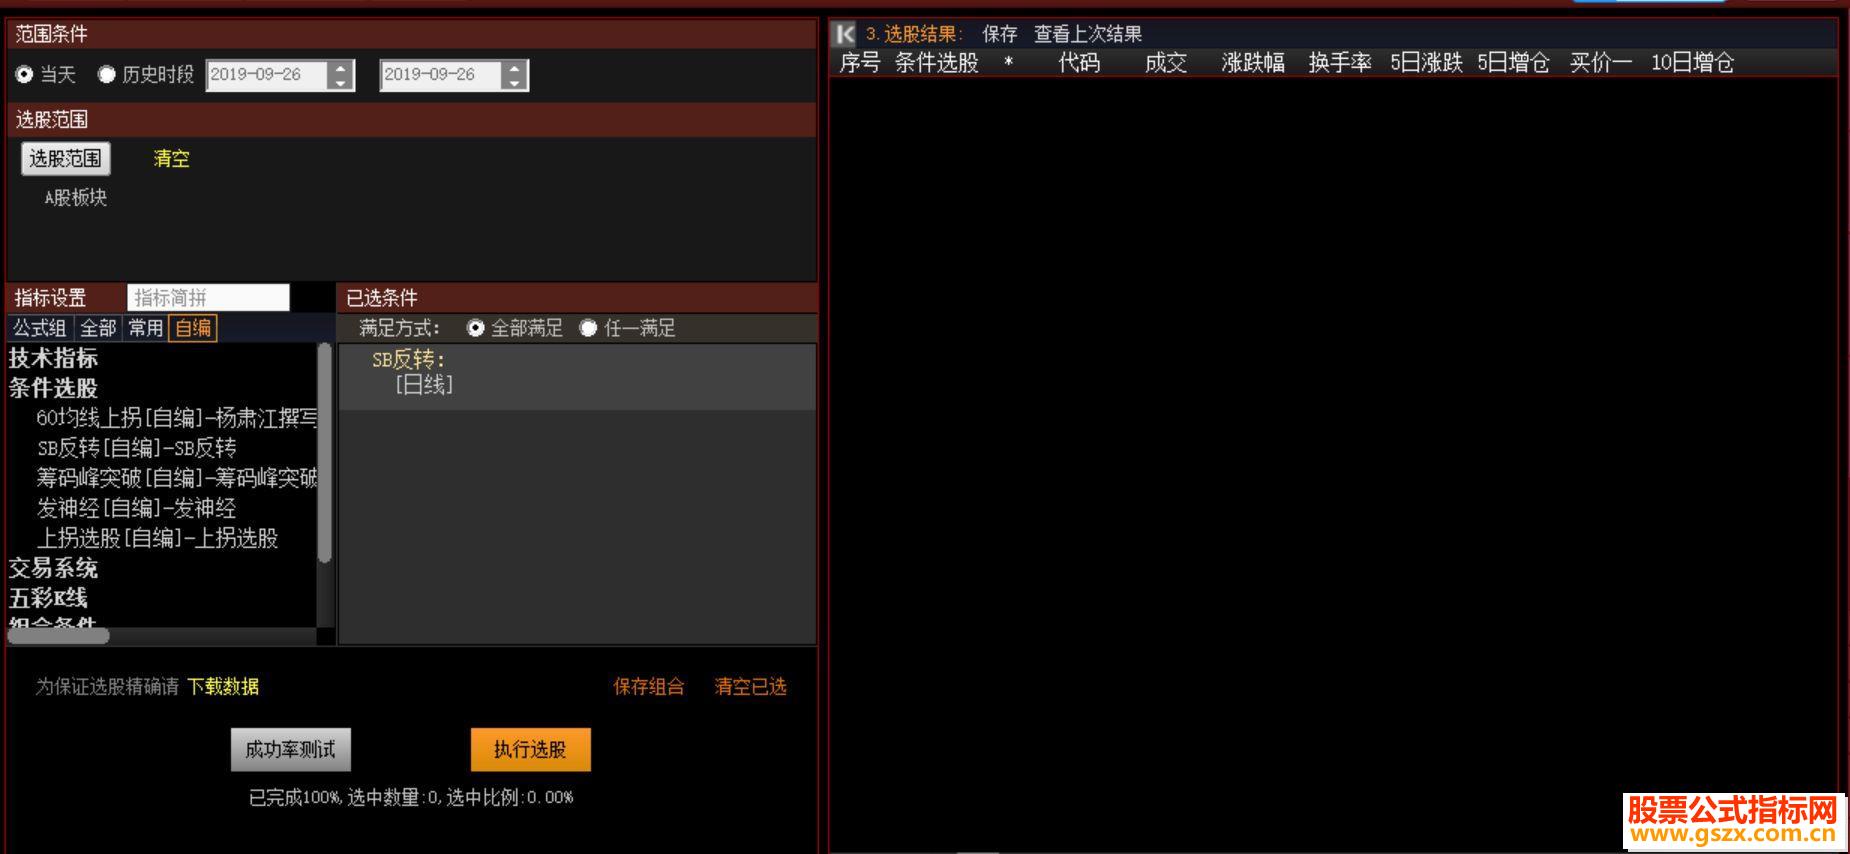
Task: Decrease the end date with down arrow
Action: 515,82
